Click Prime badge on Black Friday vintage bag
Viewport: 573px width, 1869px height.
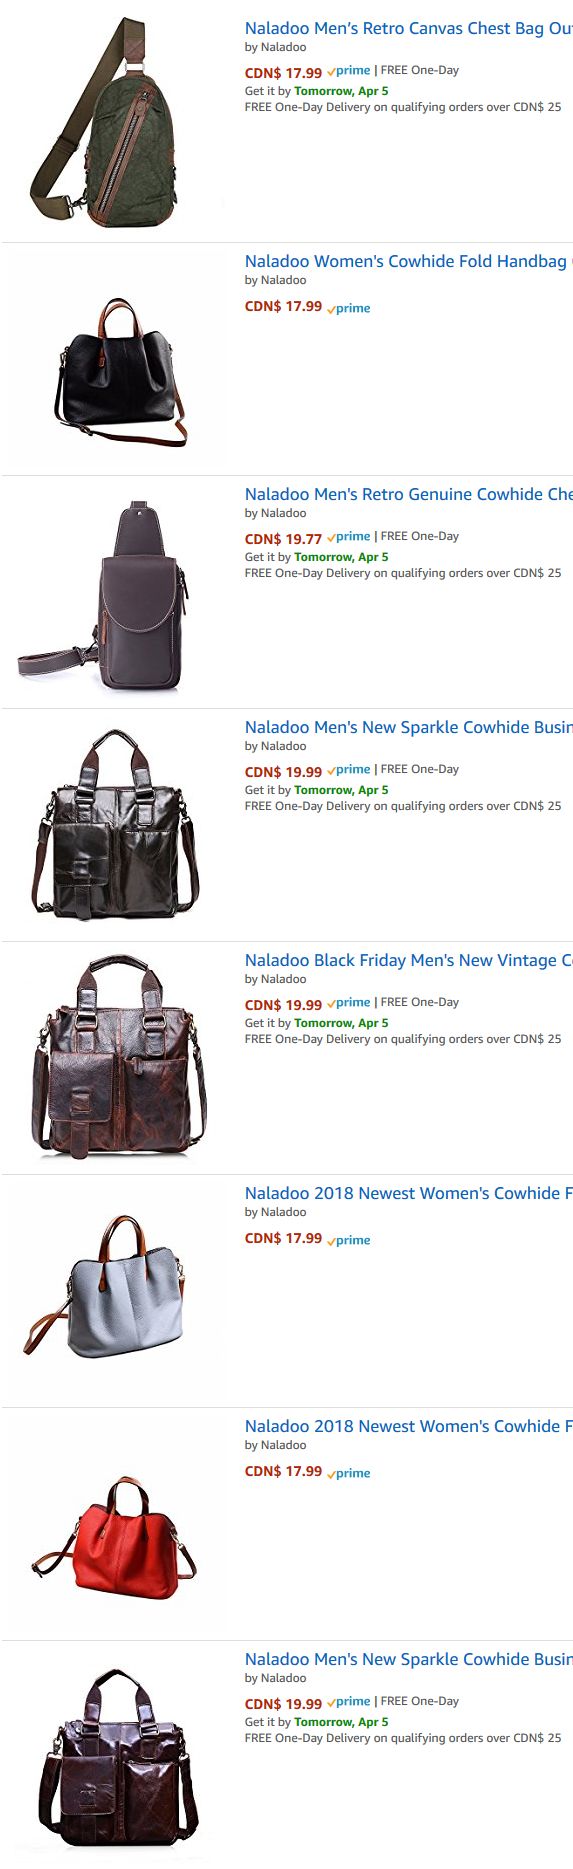point(349,1003)
